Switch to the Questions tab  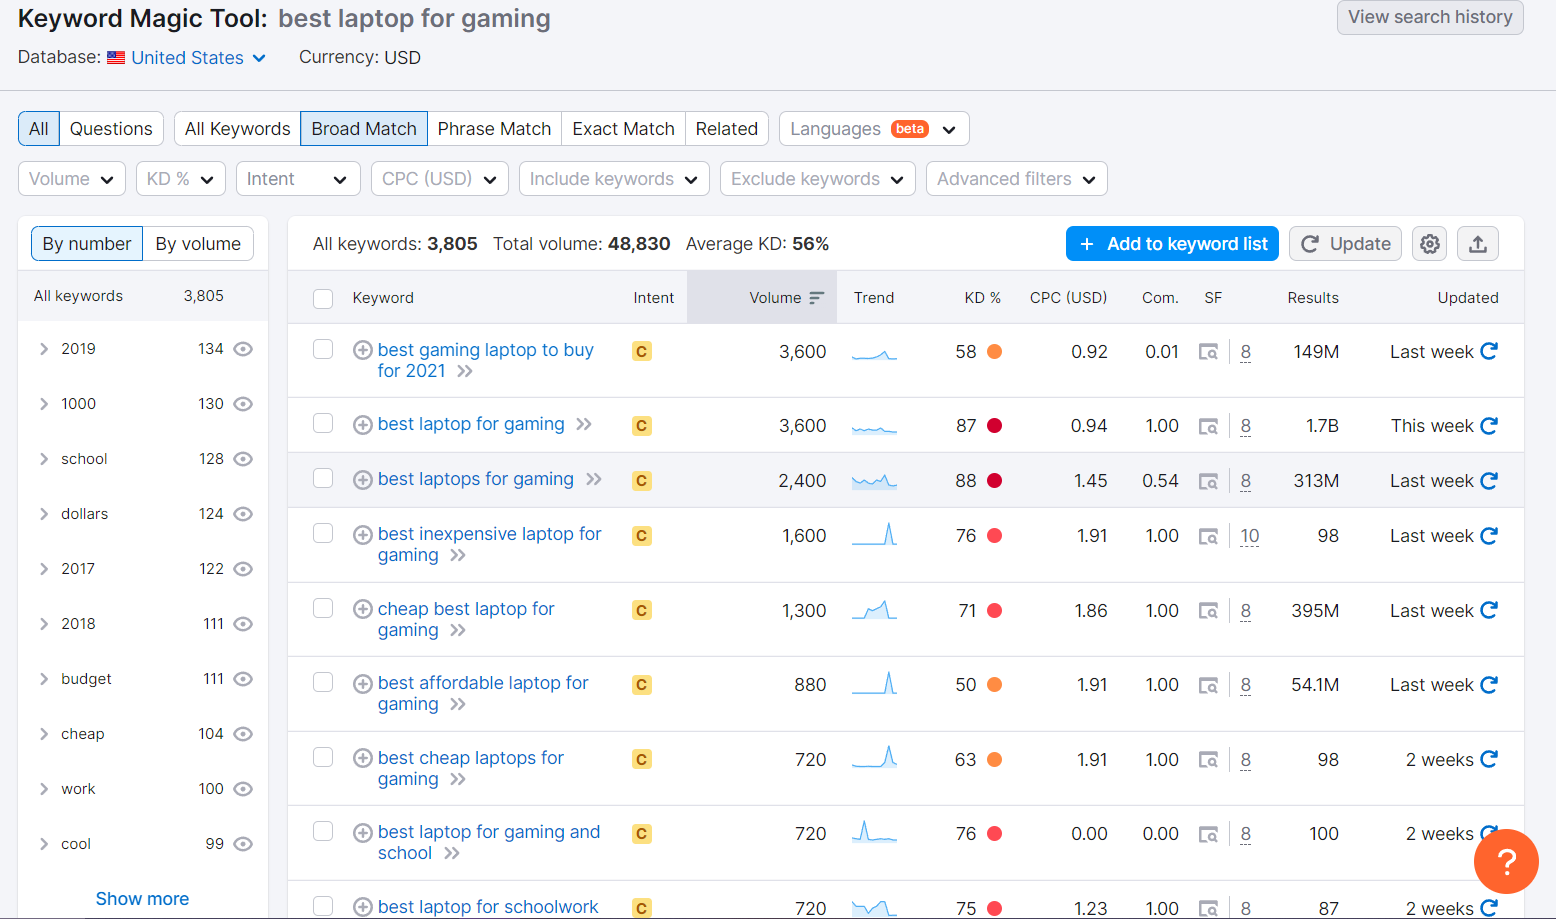[111, 129]
